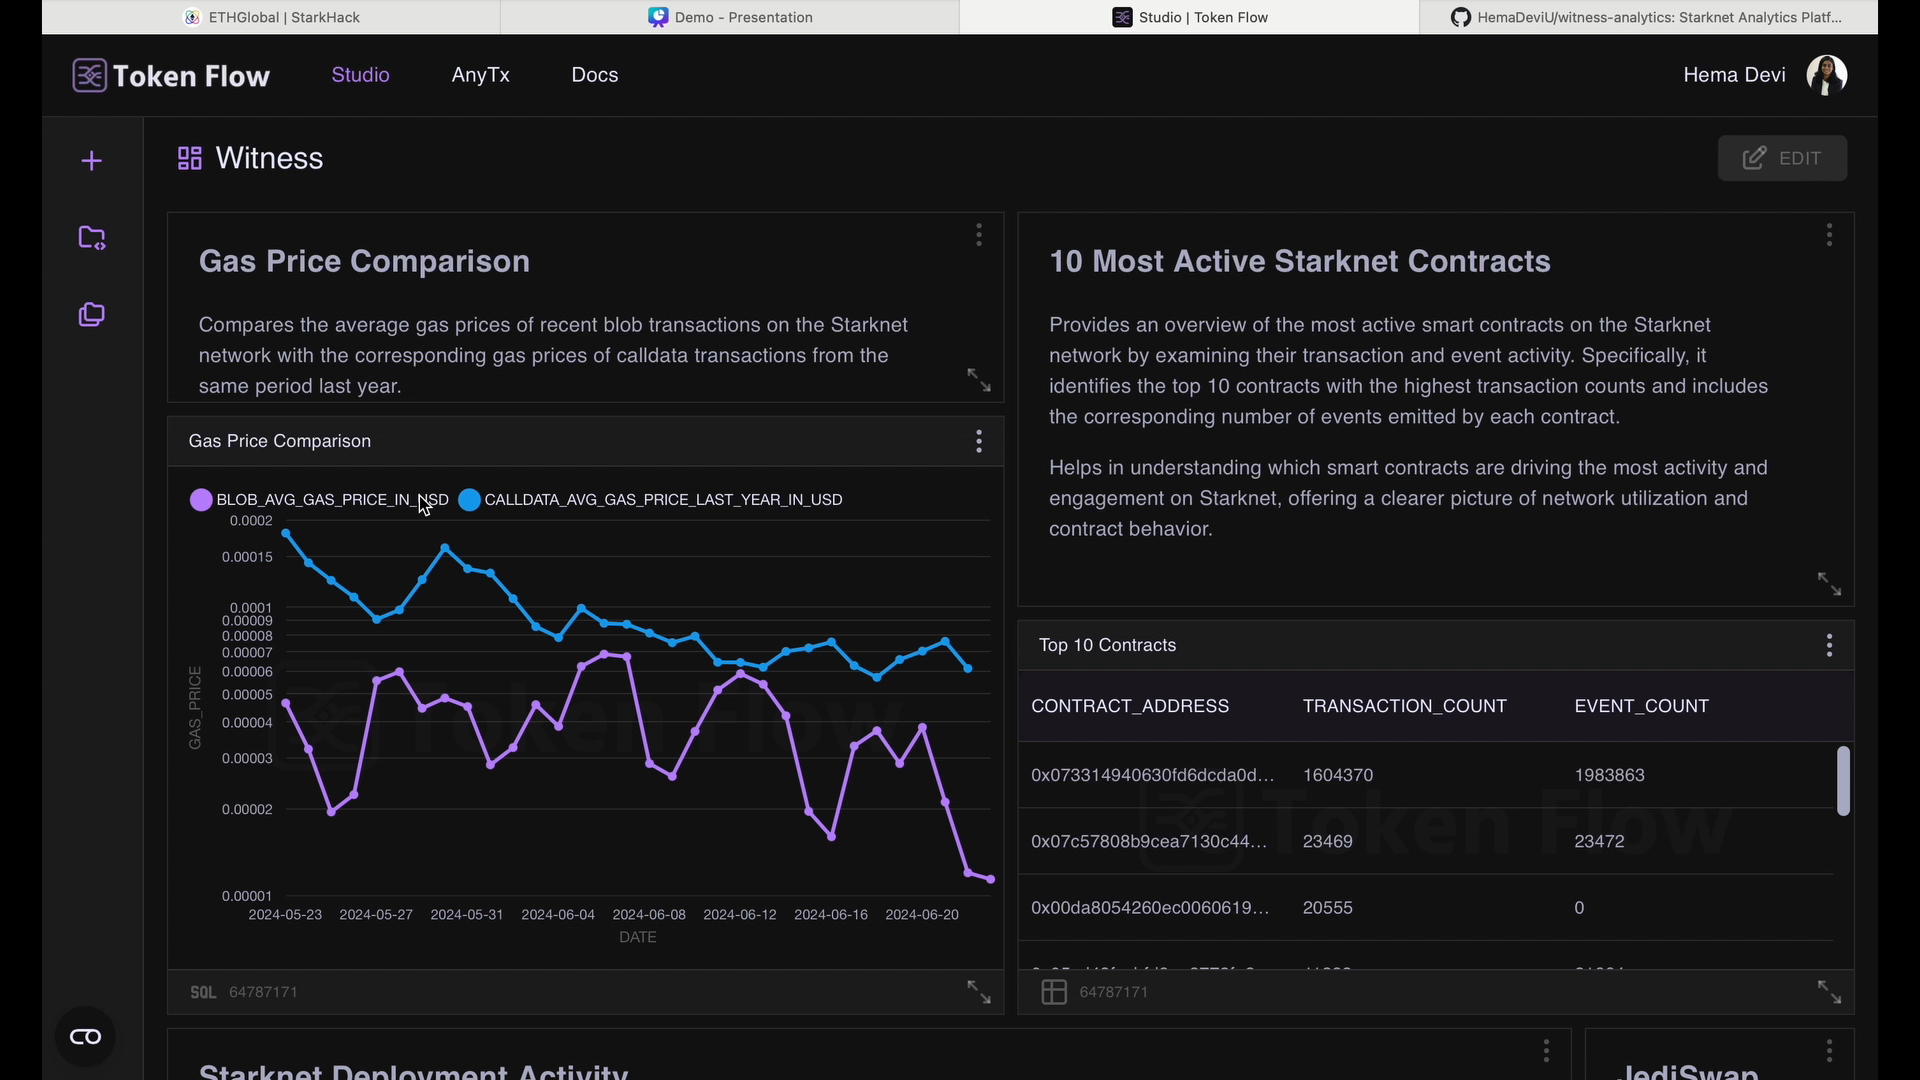This screenshot has height=1080, width=1920.
Task: Click transaction count 23469
Action: 1327,842
